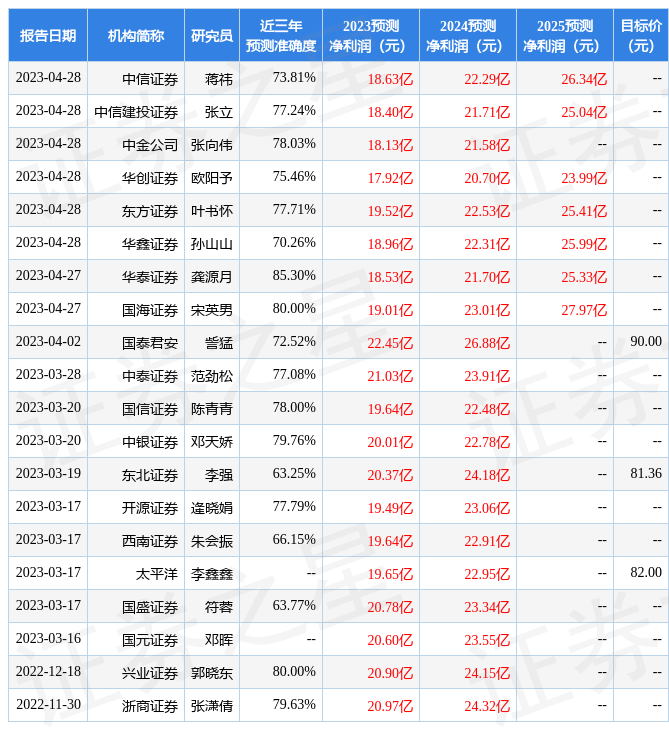Click the 73.81% accuracy value
Screen dimensions: 669x730
[x=294, y=77]
